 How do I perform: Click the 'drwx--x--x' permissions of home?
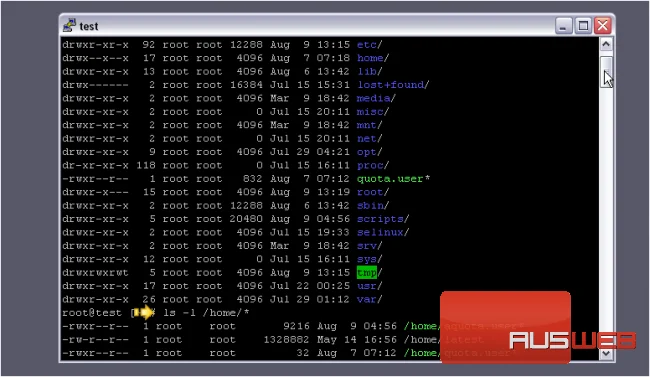point(95,58)
